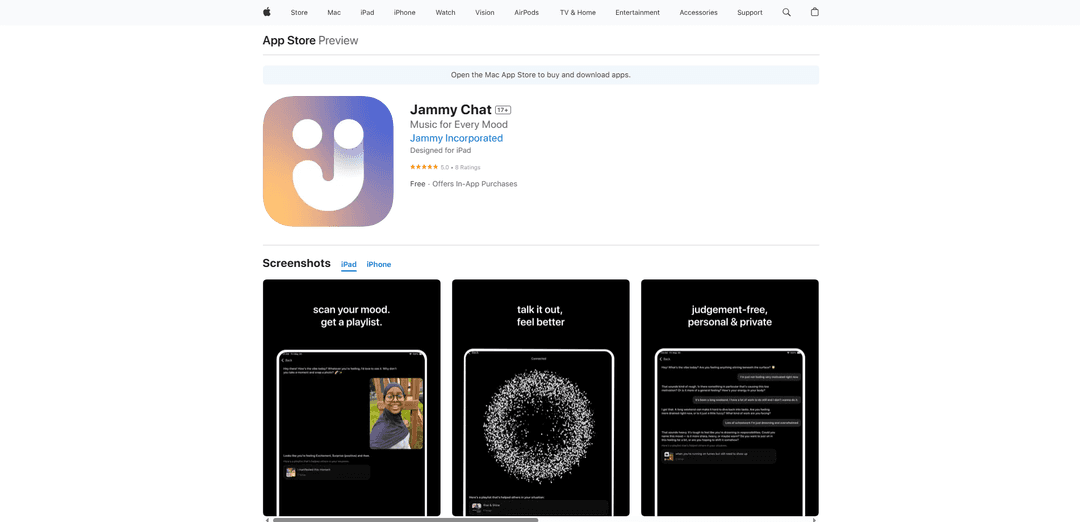The height and width of the screenshot is (522, 1080).
Task: Switch to the iPhone screenshots tab
Action: tap(379, 264)
